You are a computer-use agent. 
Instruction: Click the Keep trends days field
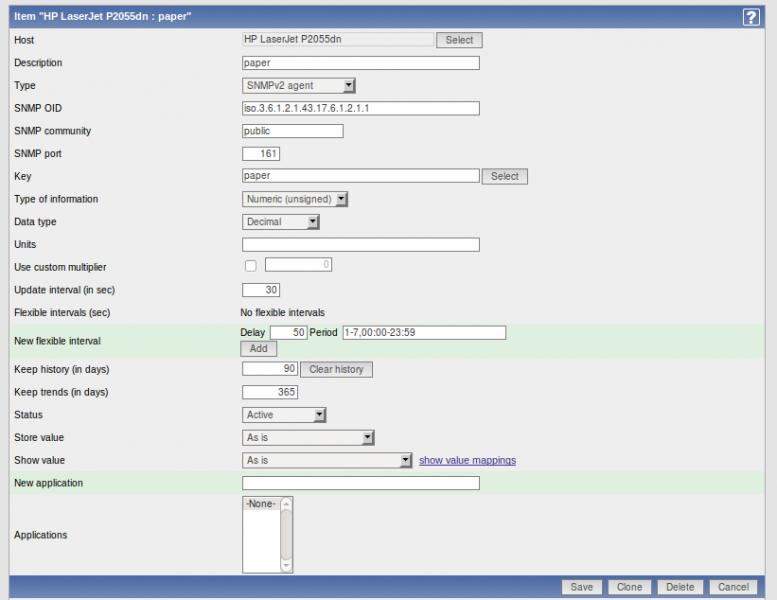point(270,392)
